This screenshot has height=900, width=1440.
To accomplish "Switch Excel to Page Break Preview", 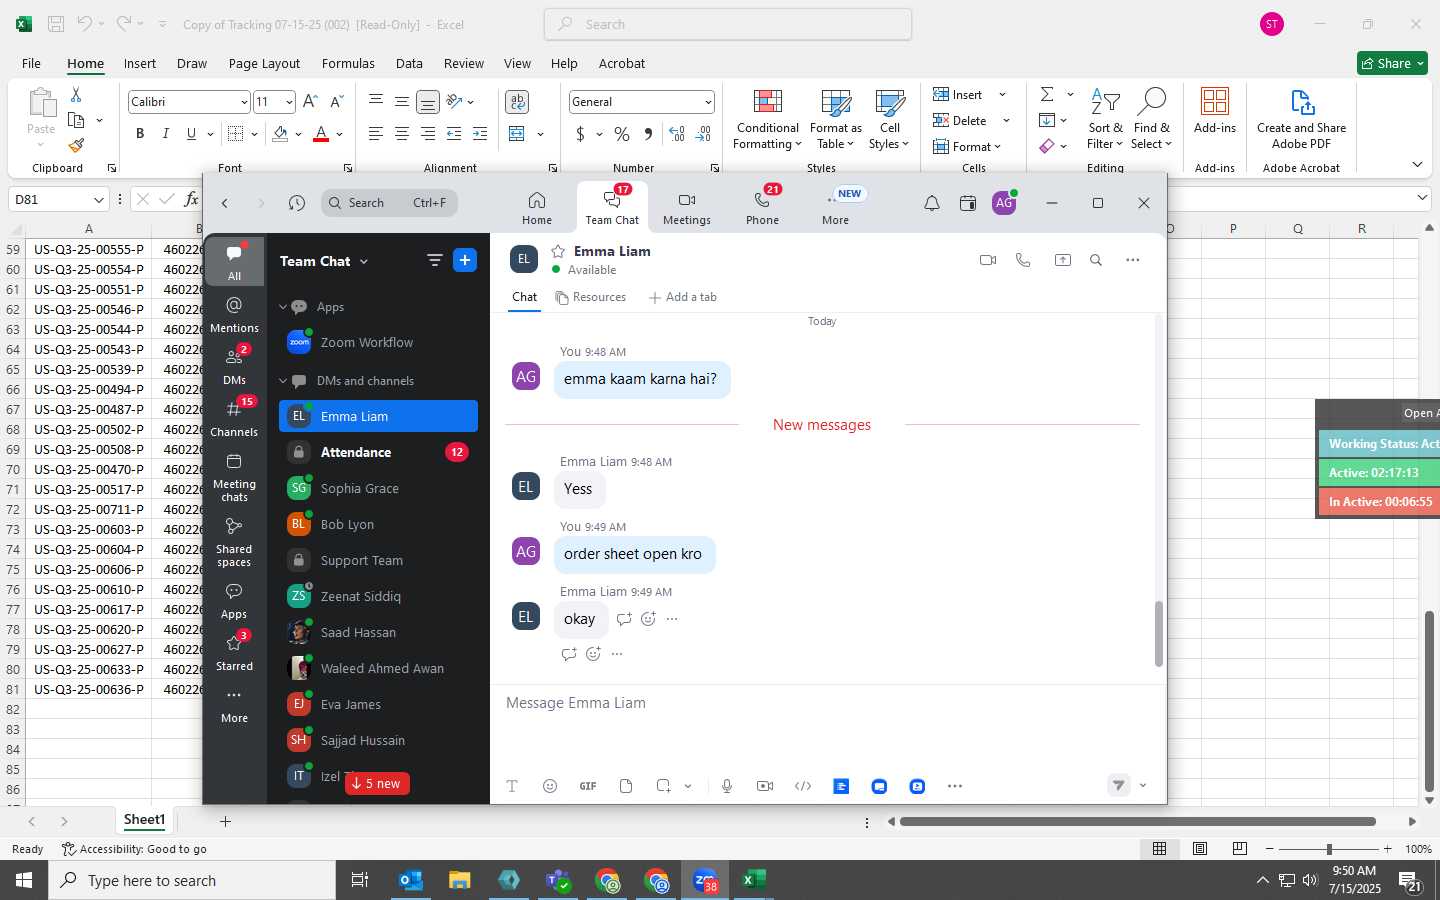I will pos(1240,849).
